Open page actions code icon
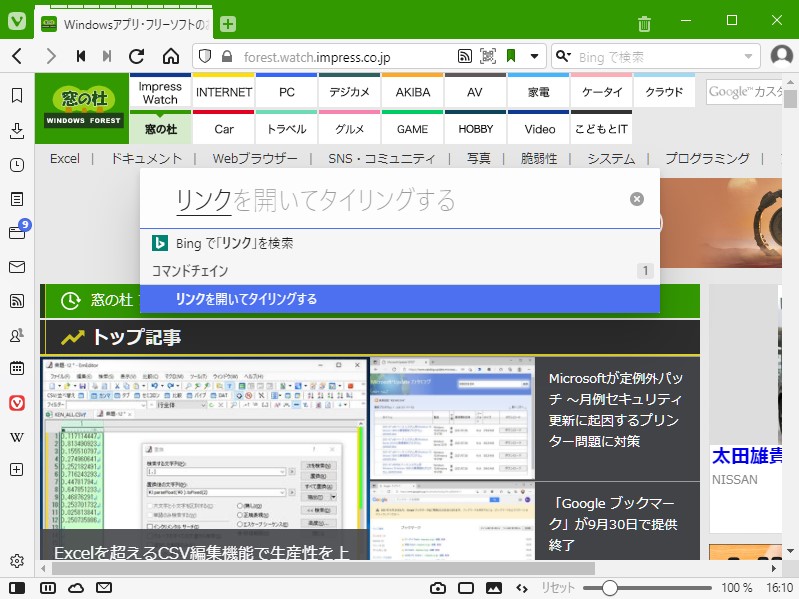 point(522,588)
